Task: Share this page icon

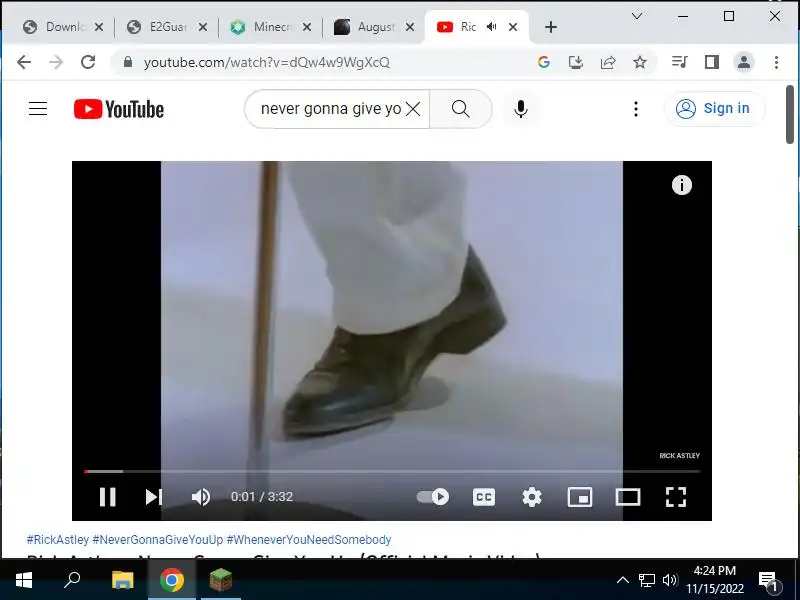Action: (608, 62)
